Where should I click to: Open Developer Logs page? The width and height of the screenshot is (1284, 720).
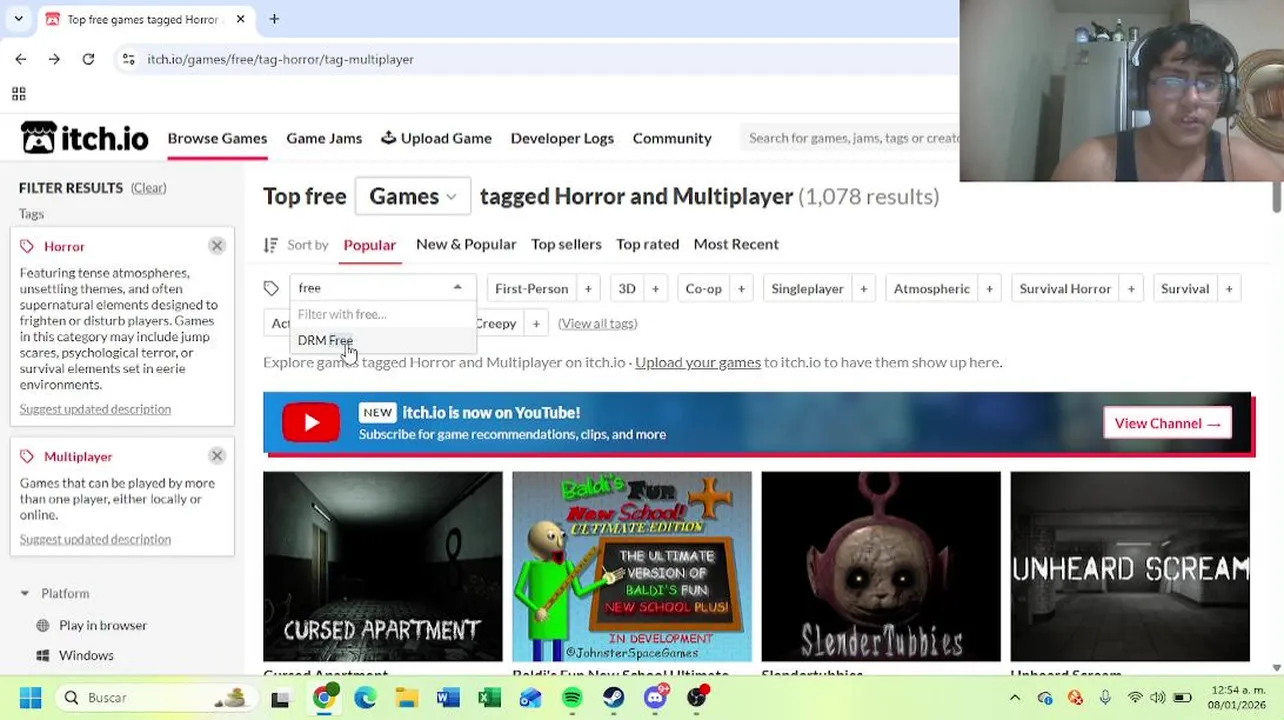coord(562,138)
